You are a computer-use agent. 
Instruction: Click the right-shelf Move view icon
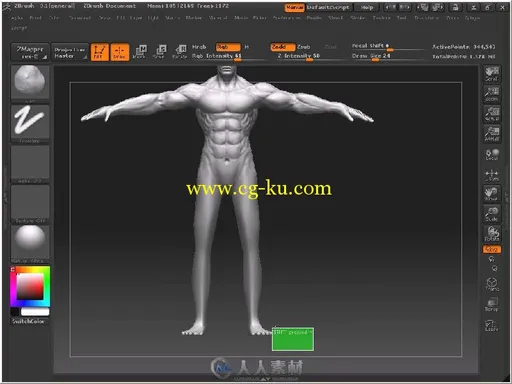click(492, 194)
